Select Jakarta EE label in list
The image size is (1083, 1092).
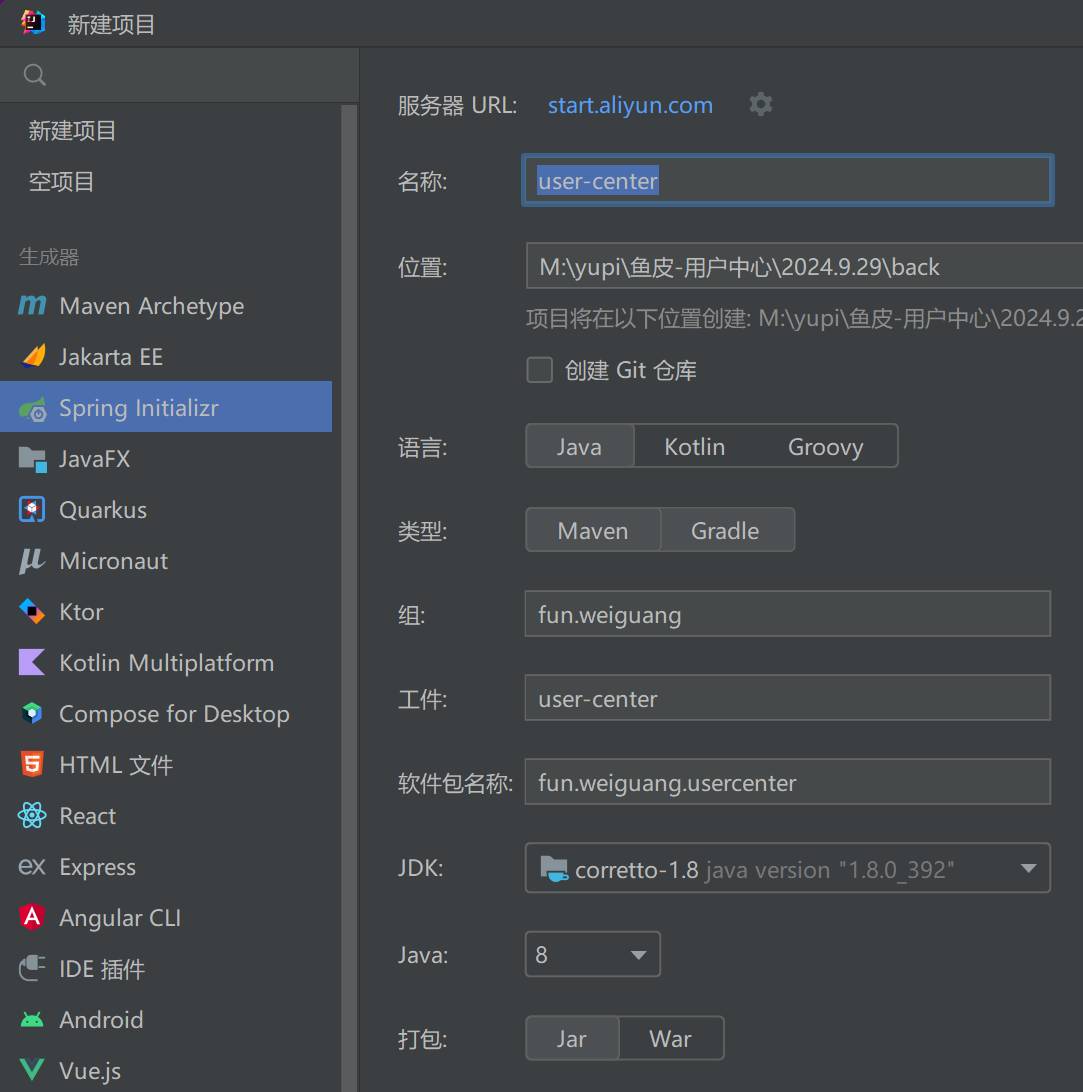[x=111, y=357]
